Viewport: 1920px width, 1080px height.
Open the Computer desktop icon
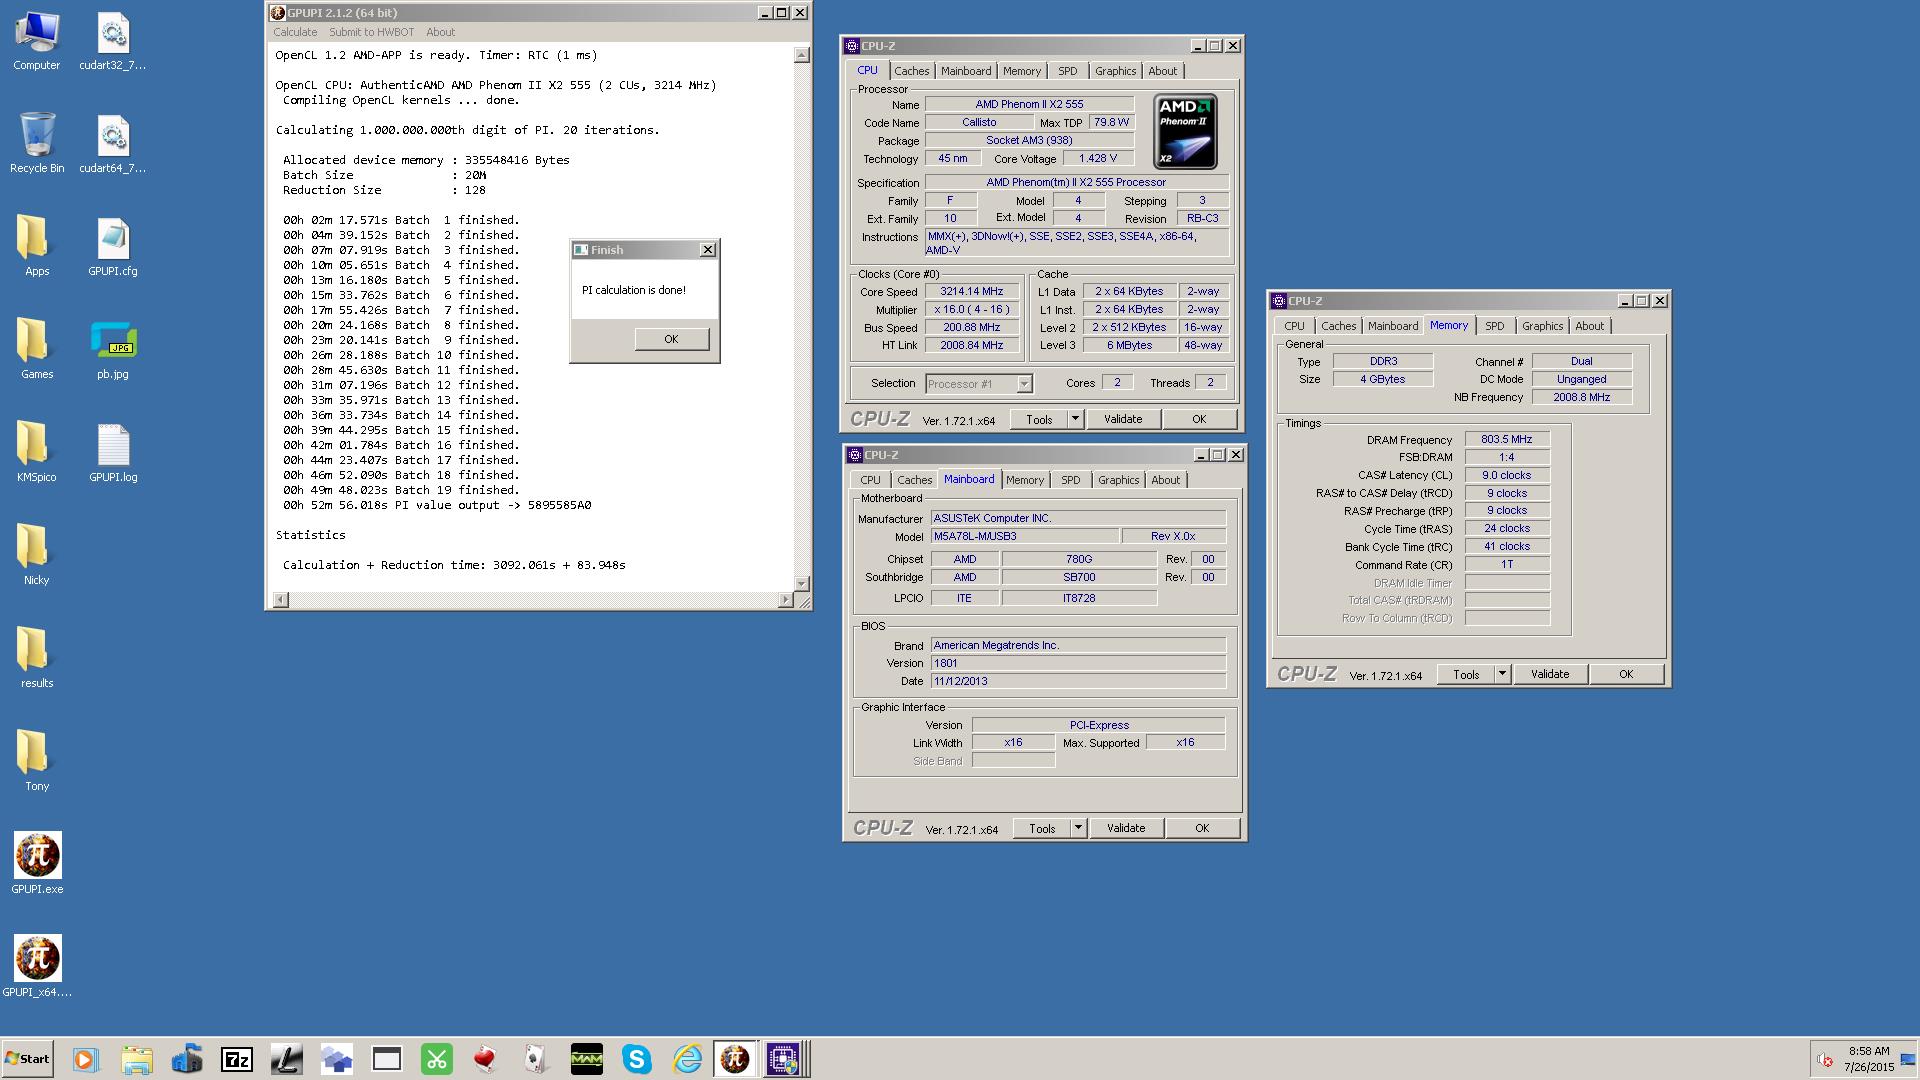37,41
